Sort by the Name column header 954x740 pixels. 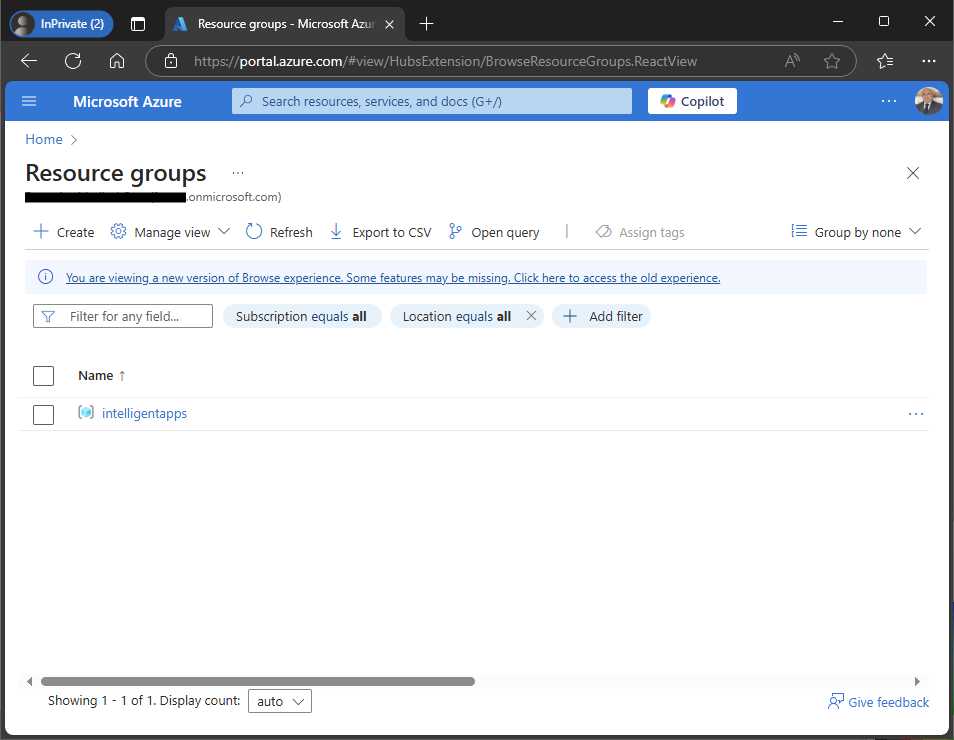tap(102, 375)
